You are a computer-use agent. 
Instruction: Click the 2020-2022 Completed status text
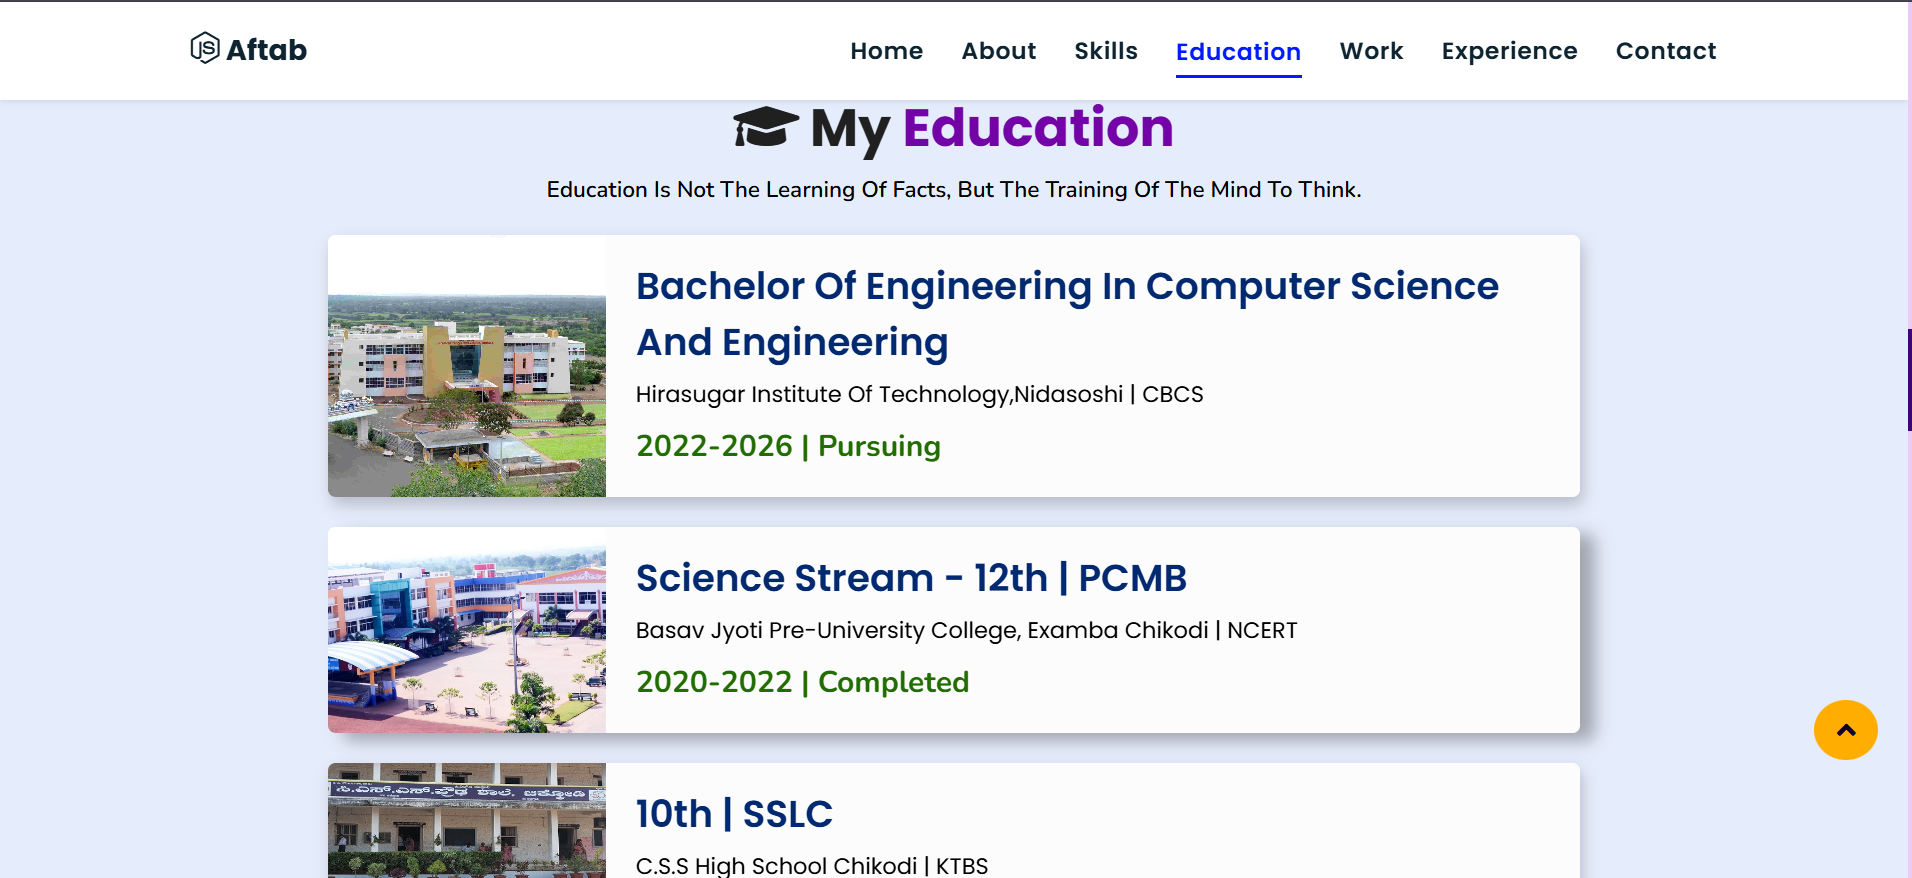[802, 682]
